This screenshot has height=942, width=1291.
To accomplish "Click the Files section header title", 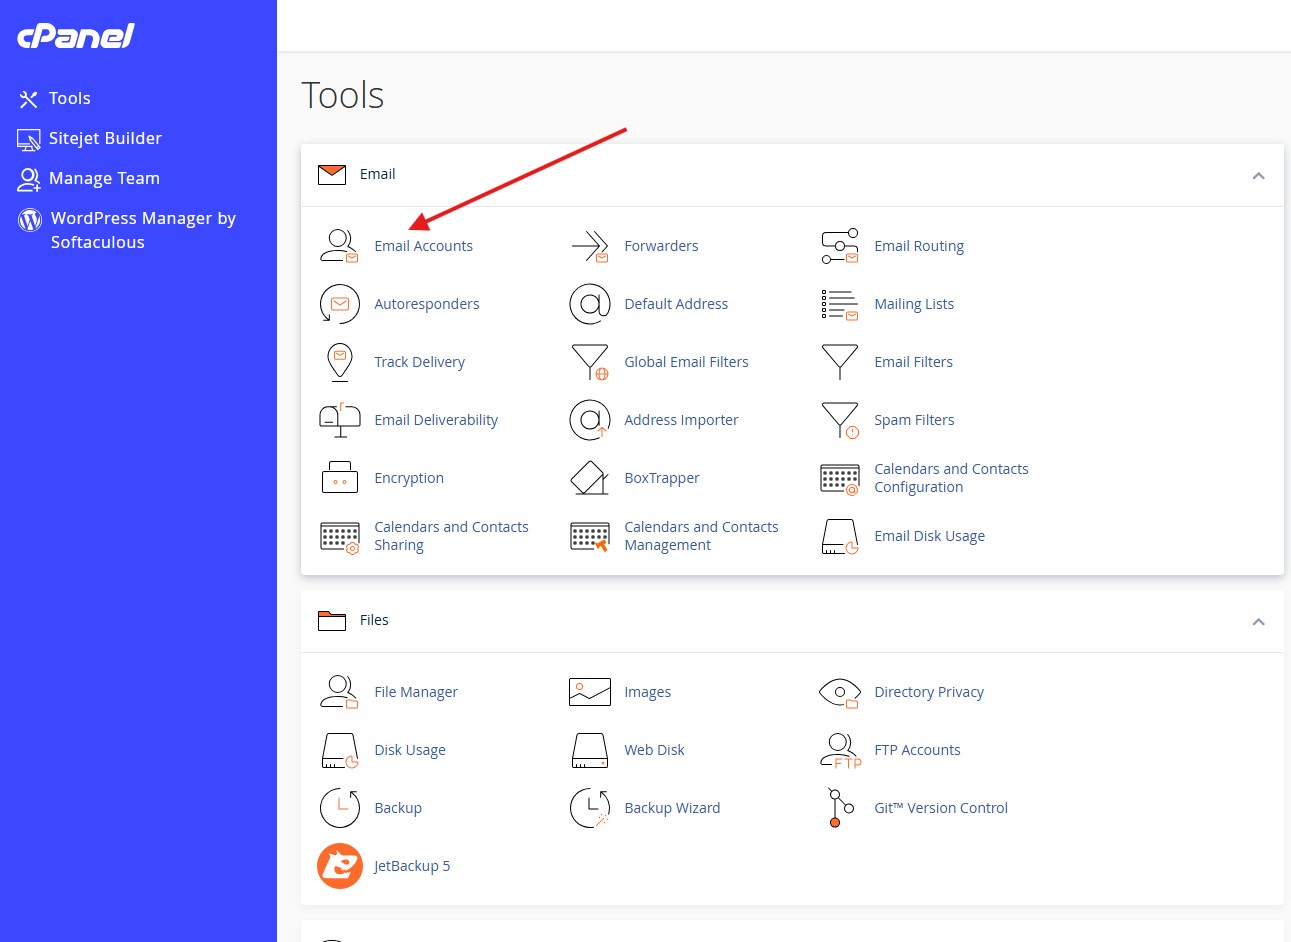I will (x=374, y=620).
